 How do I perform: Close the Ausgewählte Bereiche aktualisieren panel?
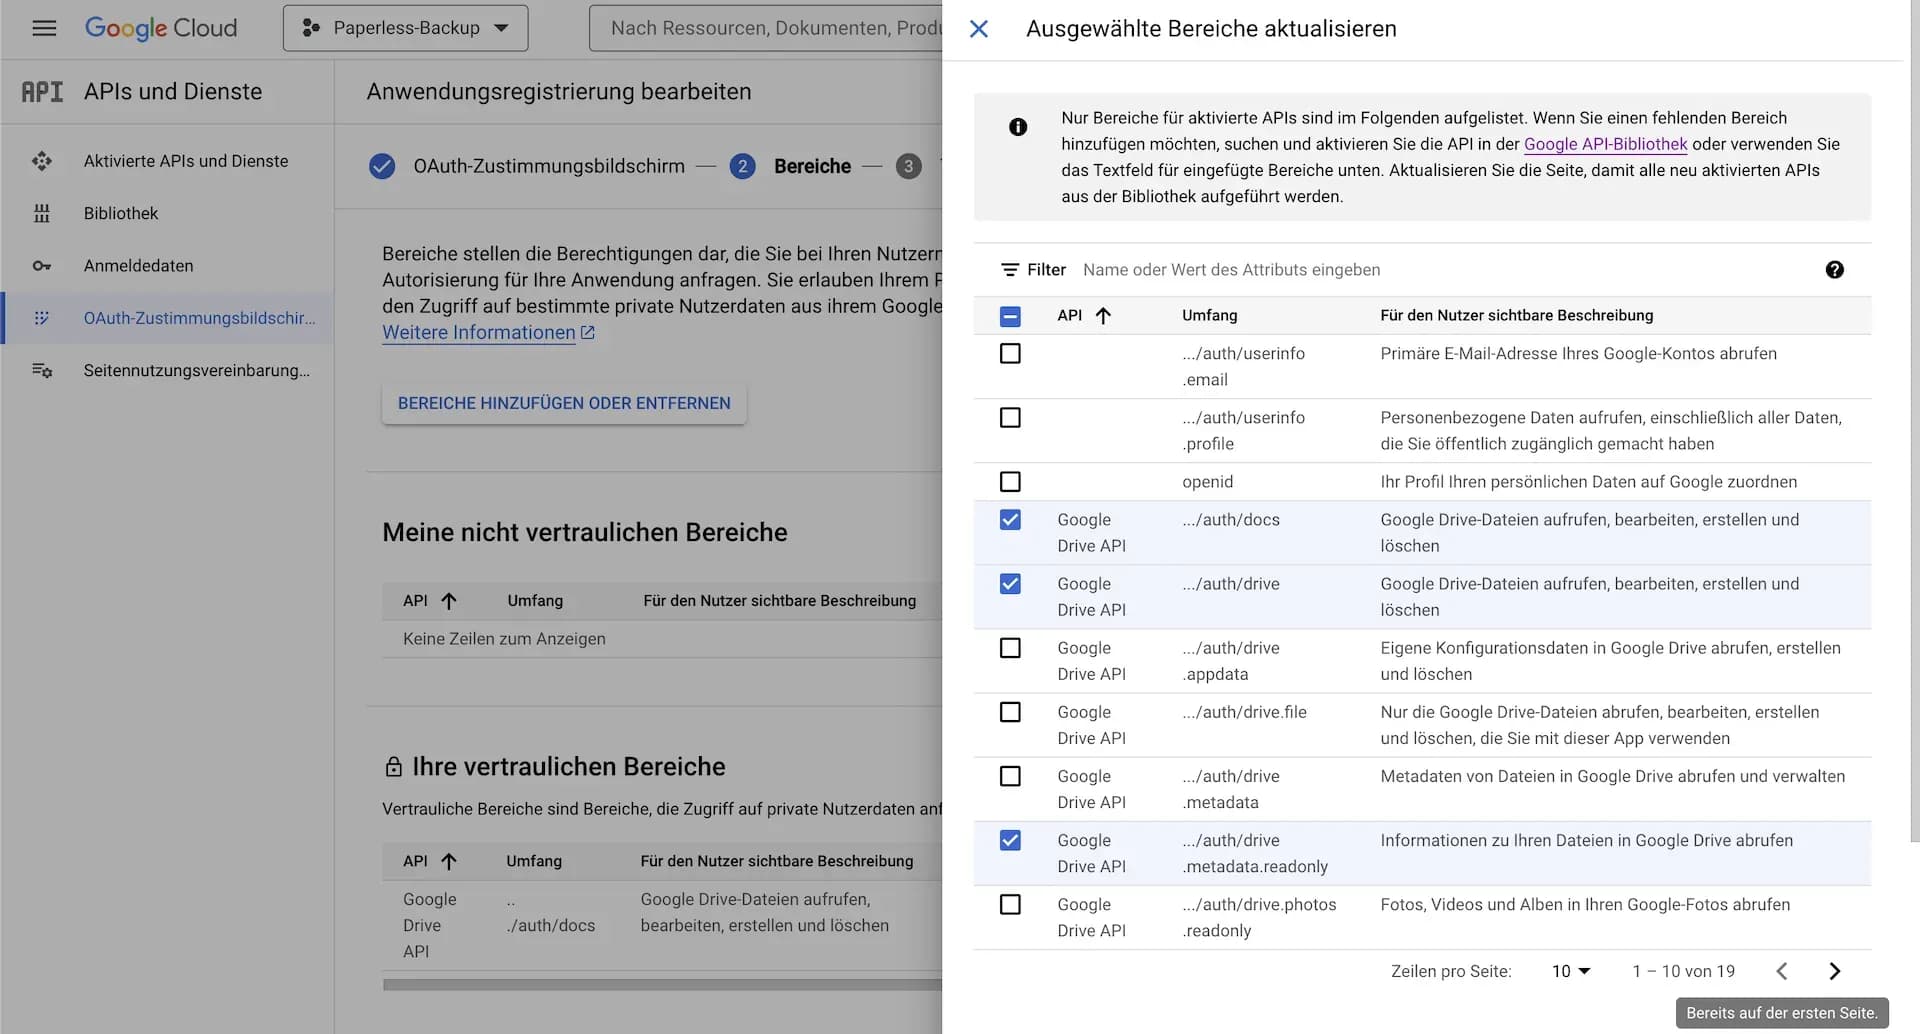point(979,29)
